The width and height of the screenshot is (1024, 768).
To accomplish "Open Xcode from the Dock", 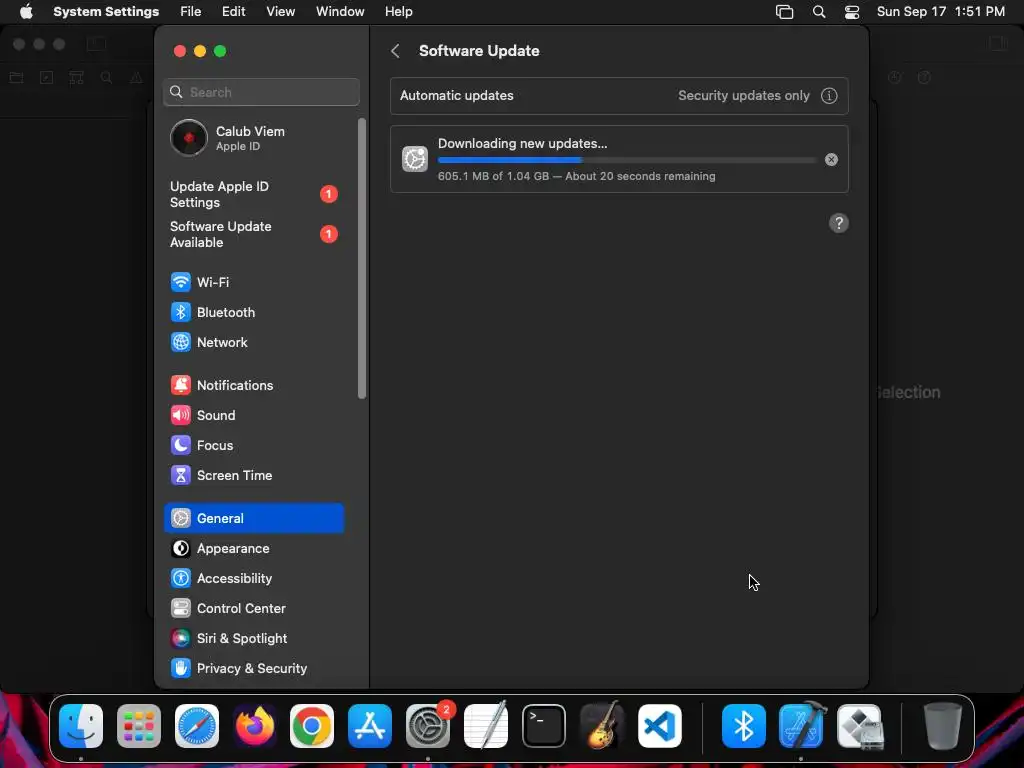I will click(x=801, y=726).
